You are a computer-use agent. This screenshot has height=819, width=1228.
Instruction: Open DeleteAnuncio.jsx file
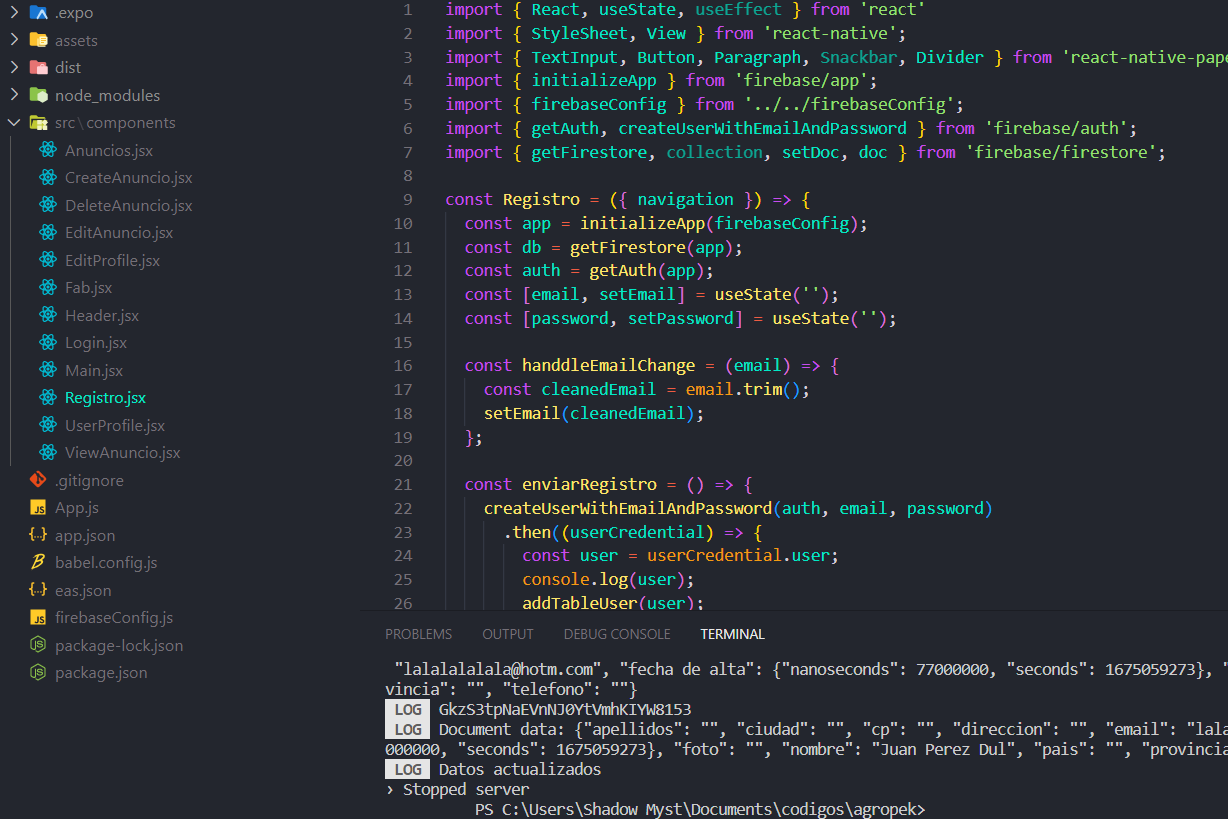pyautogui.click(x=128, y=206)
